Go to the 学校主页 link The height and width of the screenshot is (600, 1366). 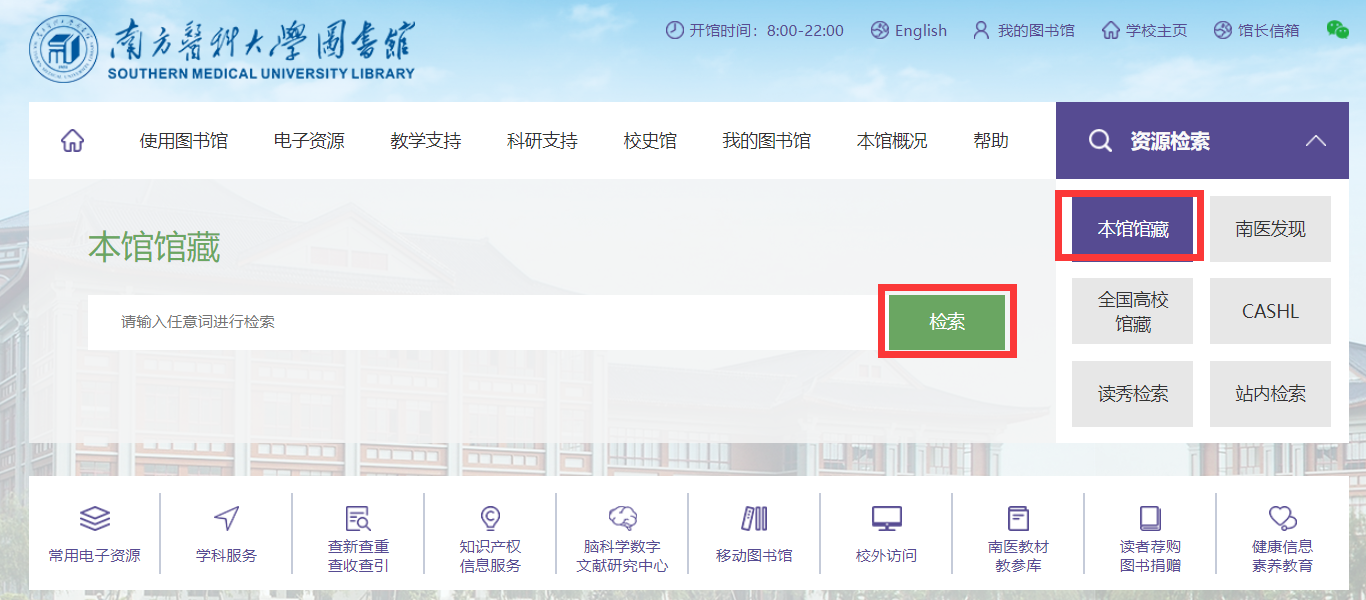pyautogui.click(x=1157, y=30)
